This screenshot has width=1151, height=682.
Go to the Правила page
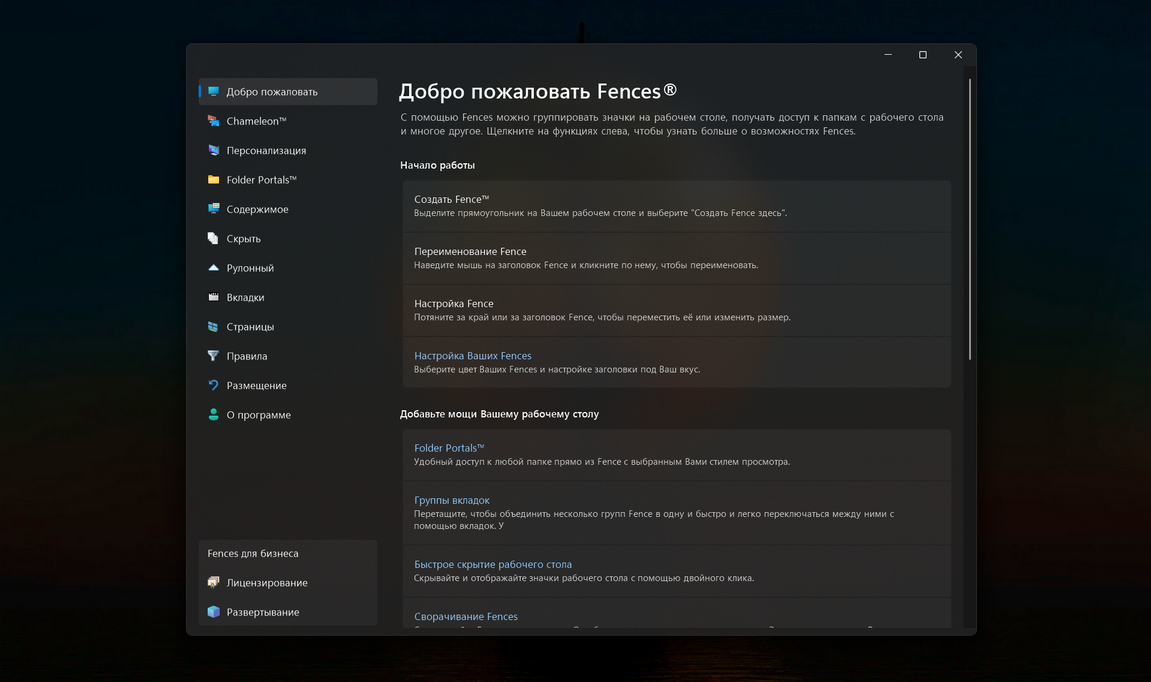coord(288,356)
